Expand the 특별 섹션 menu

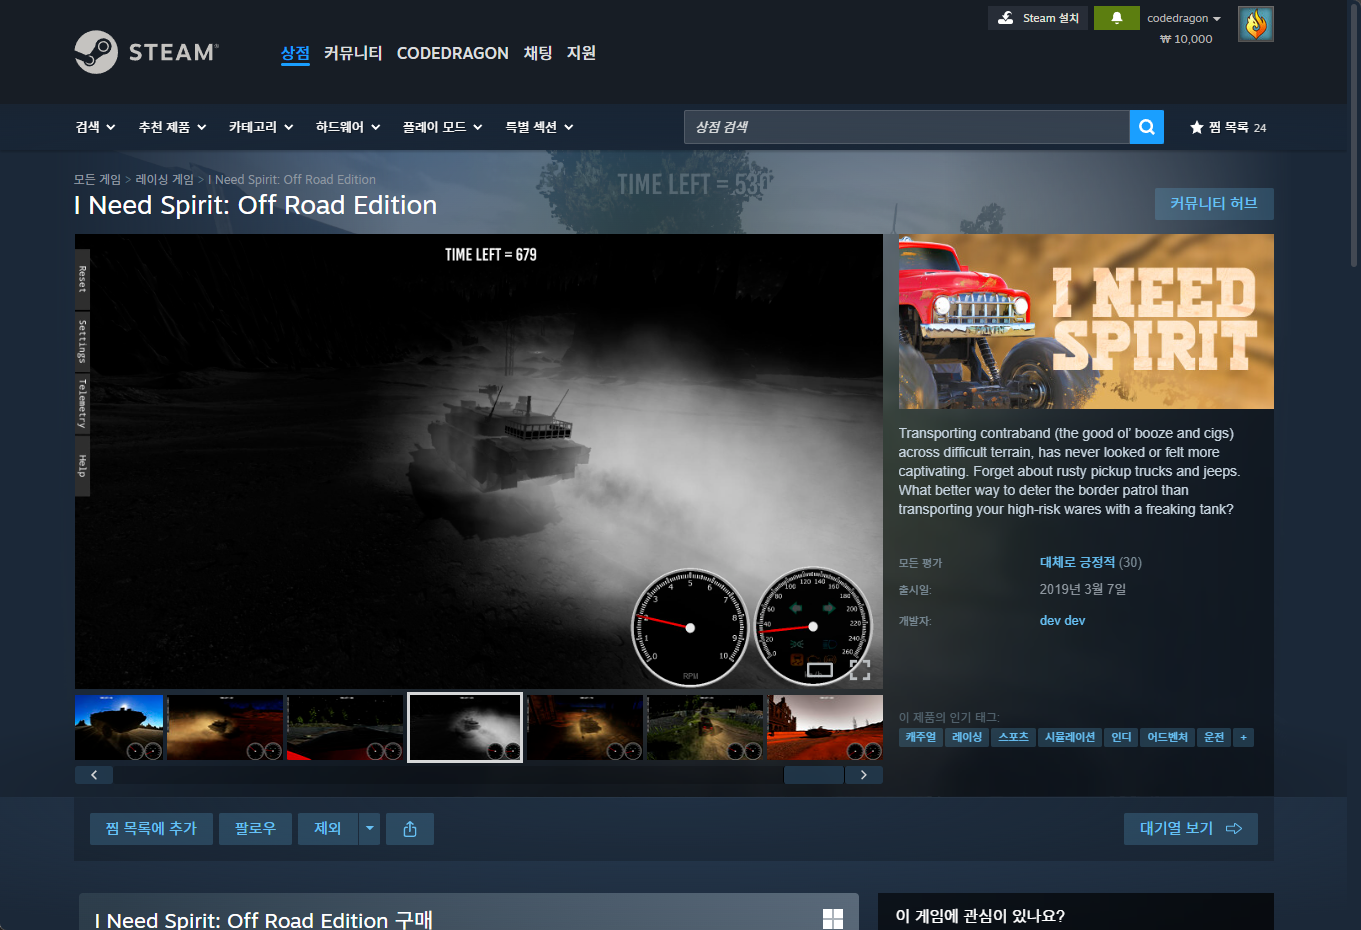539,127
